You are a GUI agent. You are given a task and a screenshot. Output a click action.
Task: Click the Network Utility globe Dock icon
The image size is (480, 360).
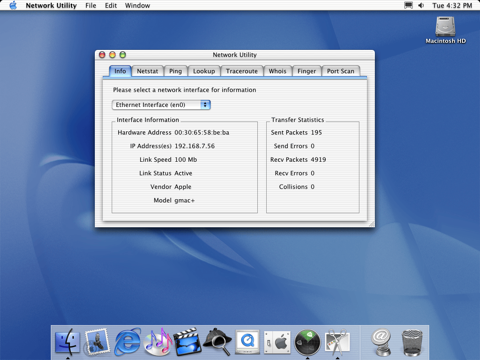(x=307, y=342)
